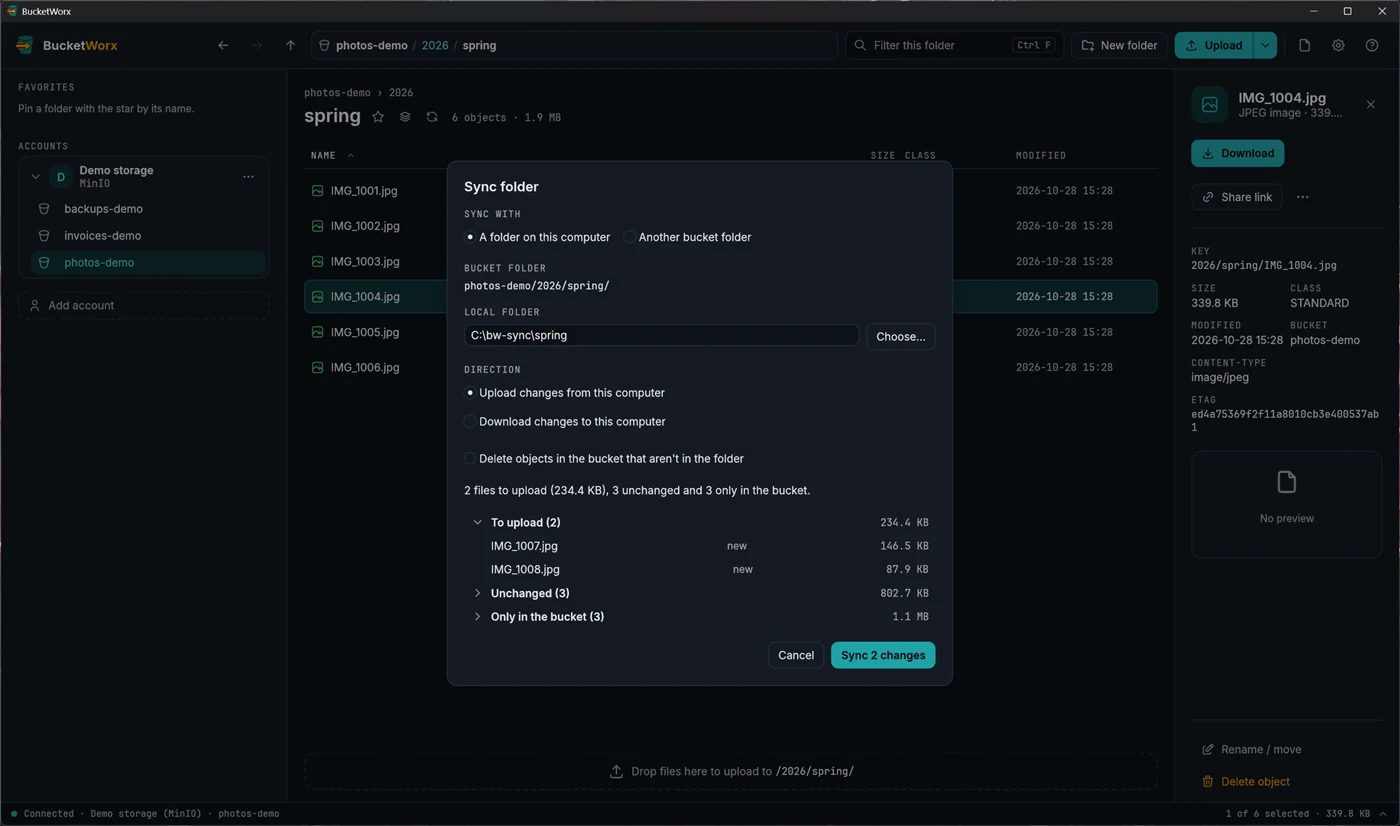Open the Upload button dropdown arrow
The height and width of the screenshot is (826, 1400).
[x=1265, y=45]
